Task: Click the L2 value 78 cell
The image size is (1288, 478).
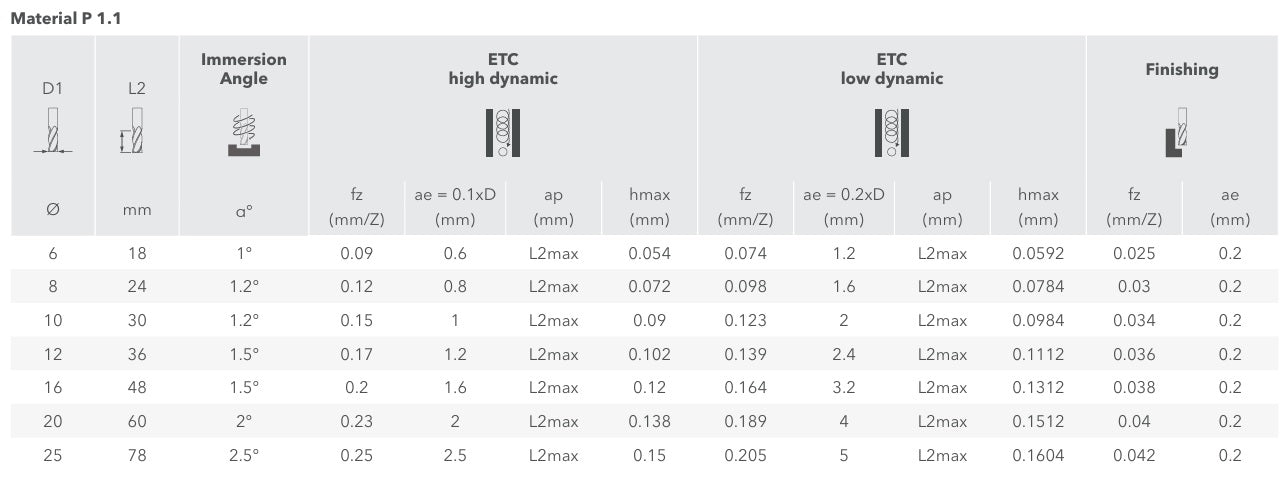Action: pyautogui.click(x=137, y=455)
